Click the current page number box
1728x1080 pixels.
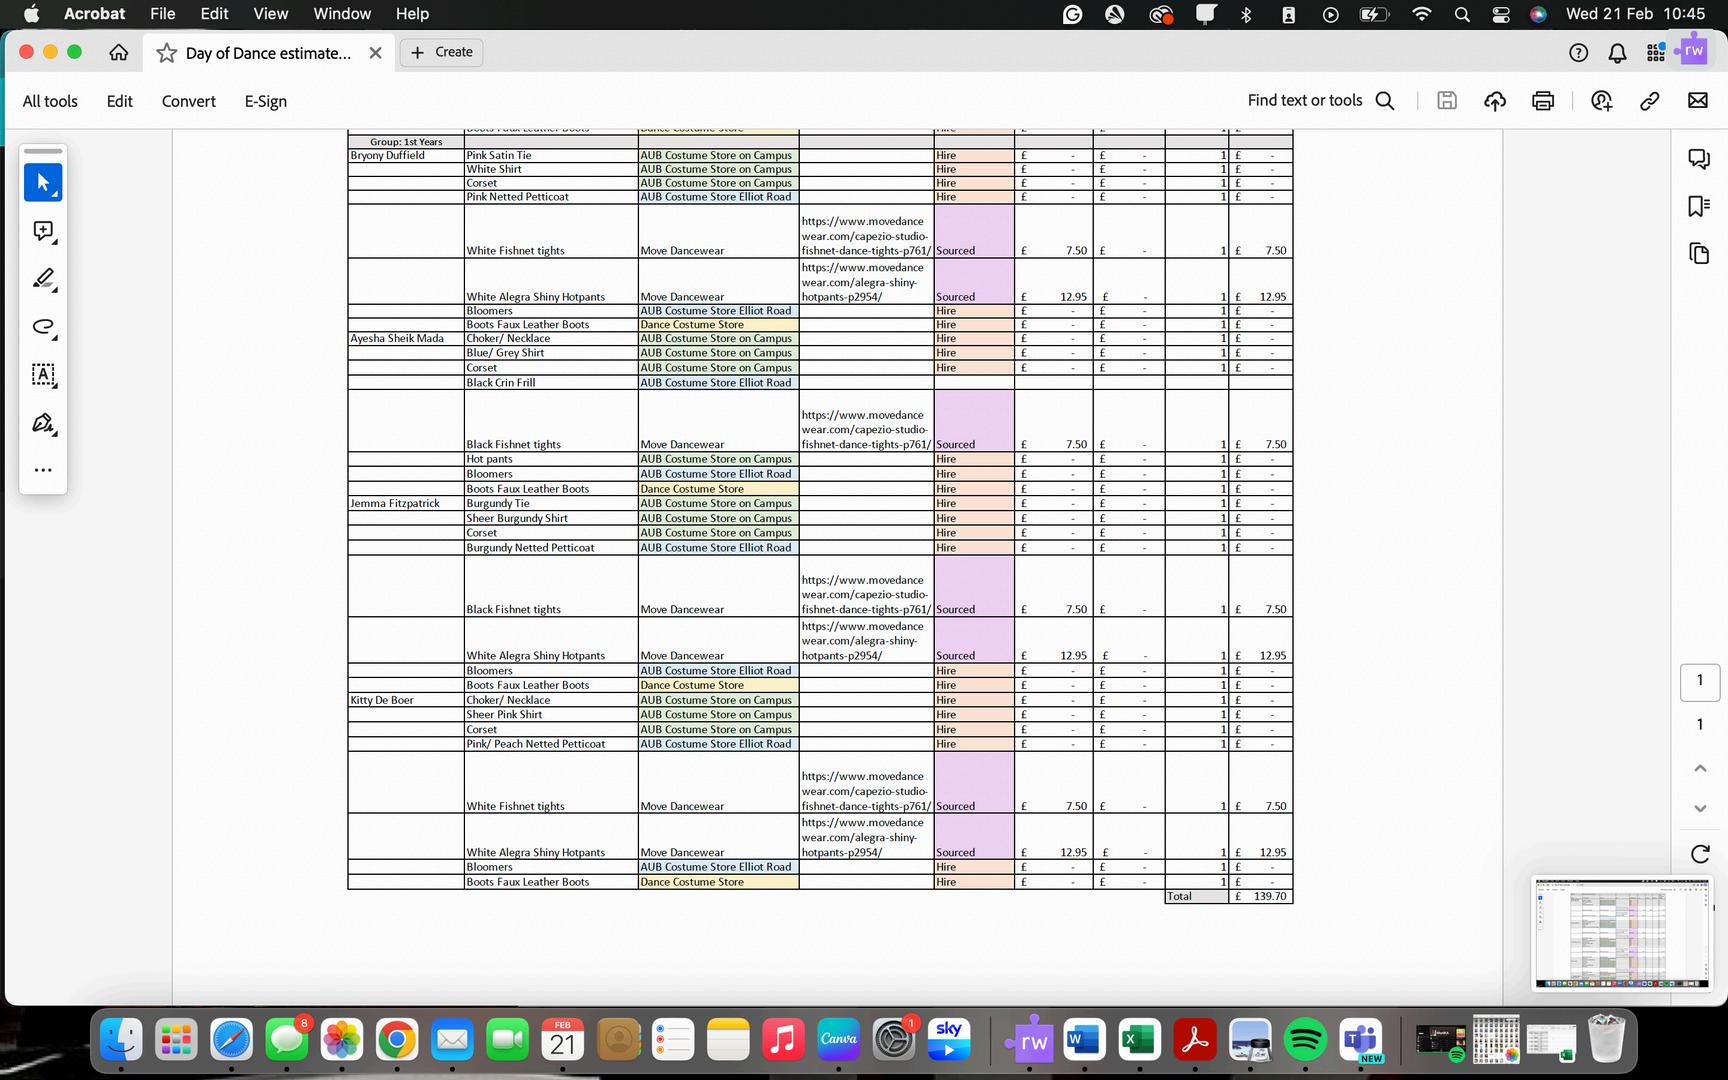coord(1700,681)
